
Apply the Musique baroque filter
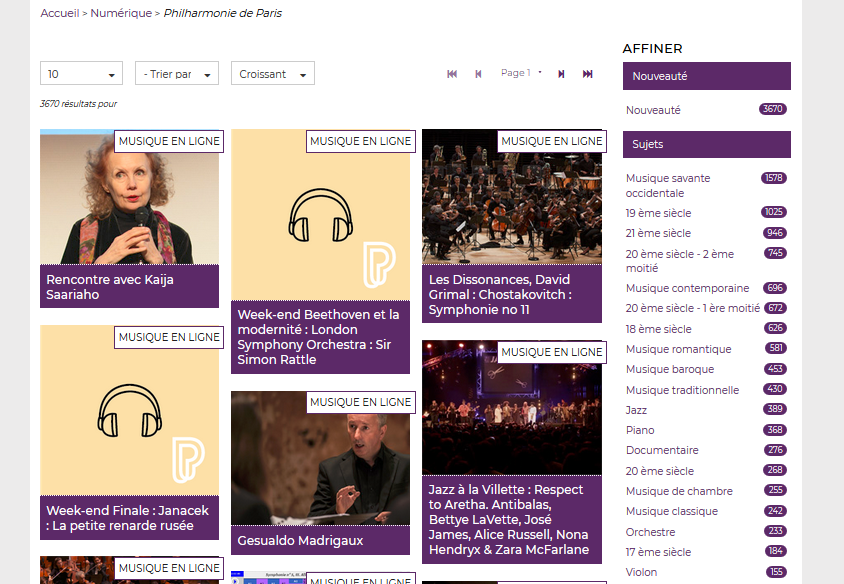click(668, 369)
